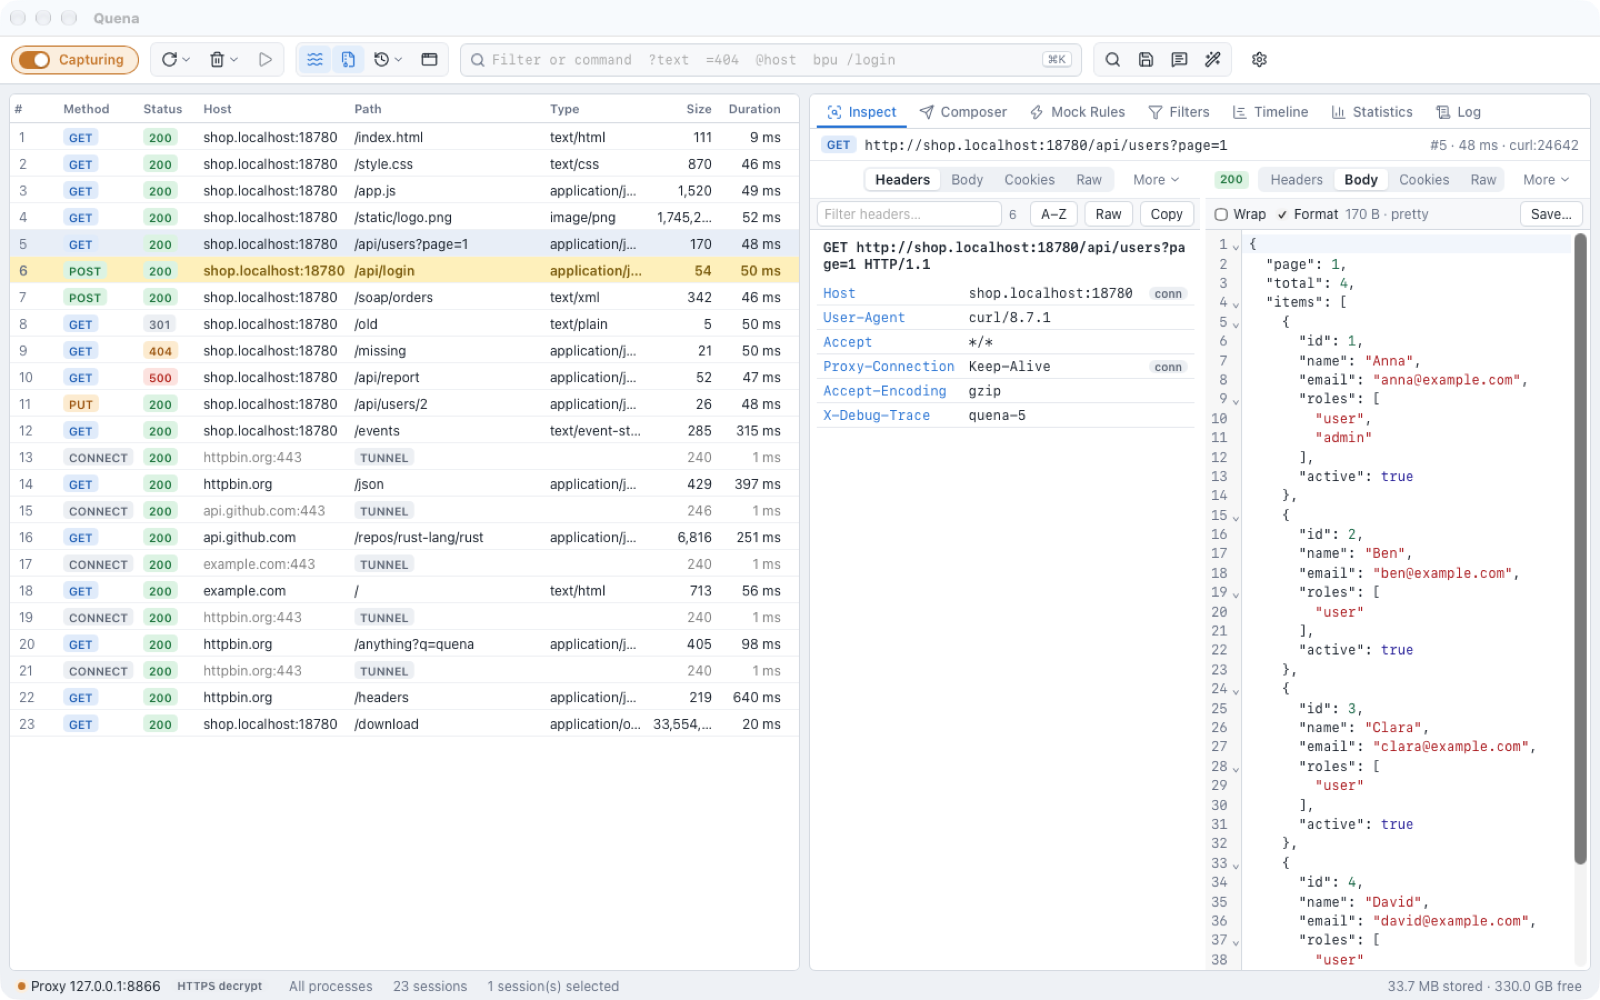Open the Statistics tab

[1371, 112]
